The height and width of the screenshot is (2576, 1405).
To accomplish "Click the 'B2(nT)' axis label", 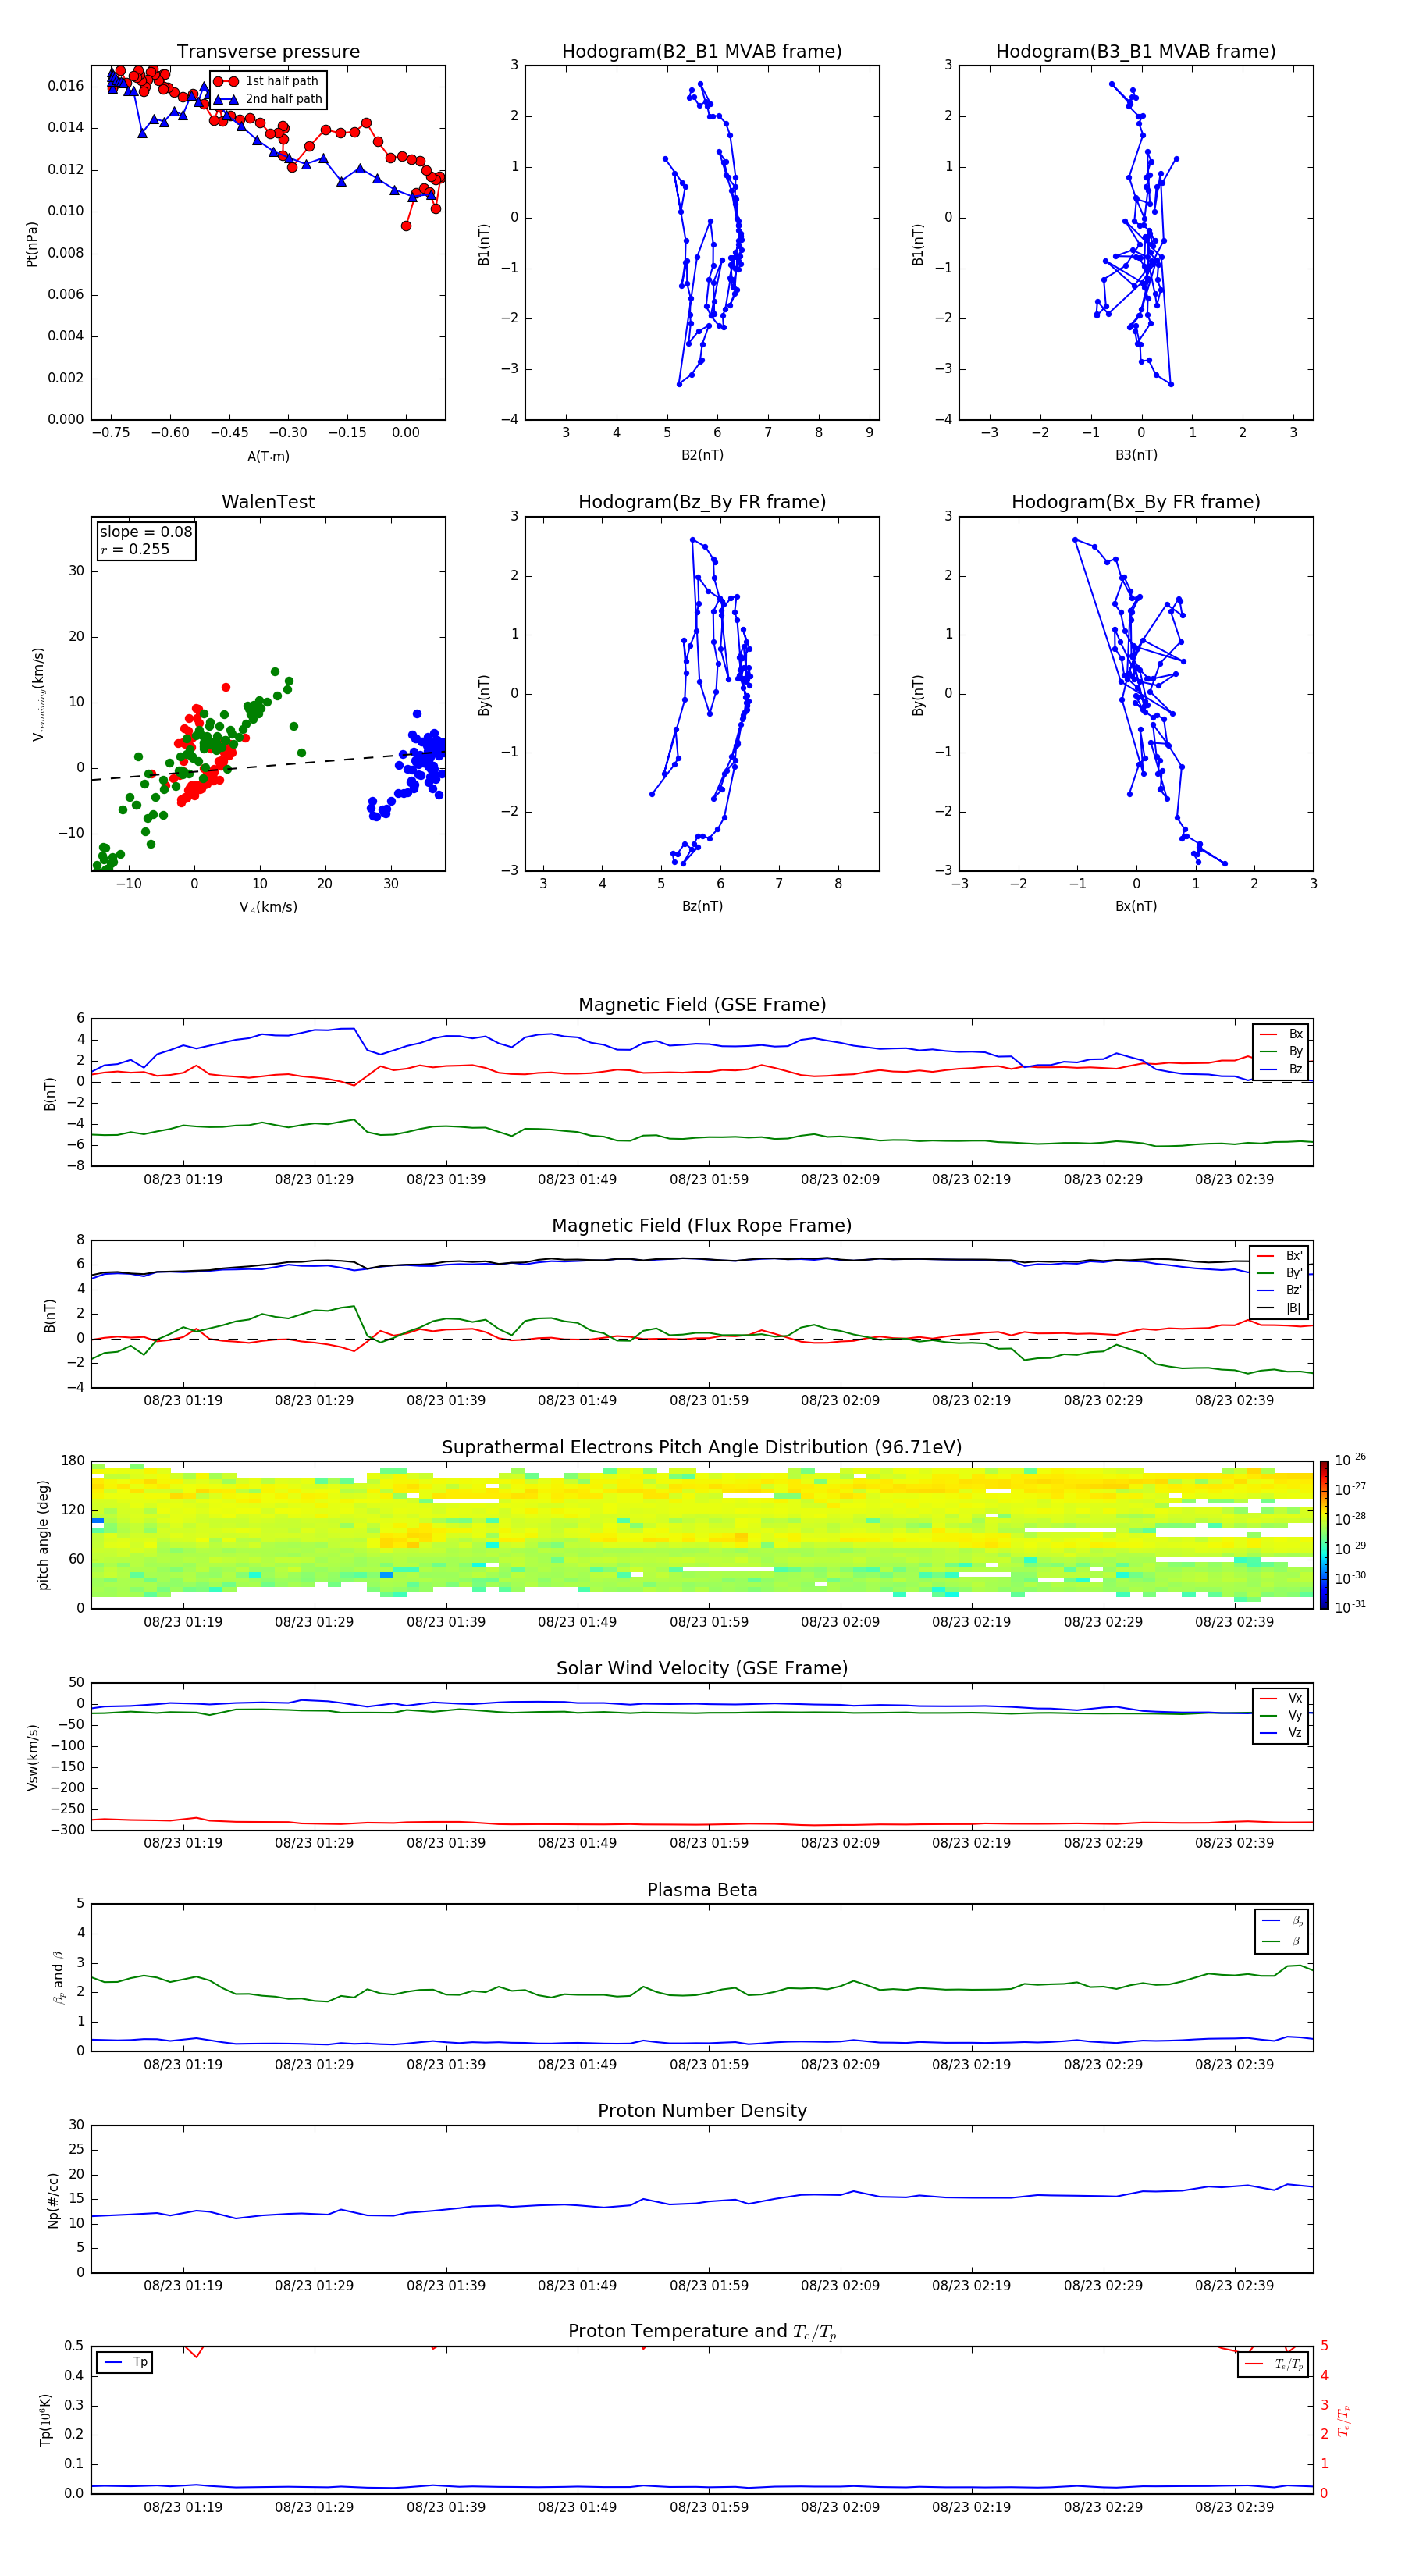I will 702,455.
